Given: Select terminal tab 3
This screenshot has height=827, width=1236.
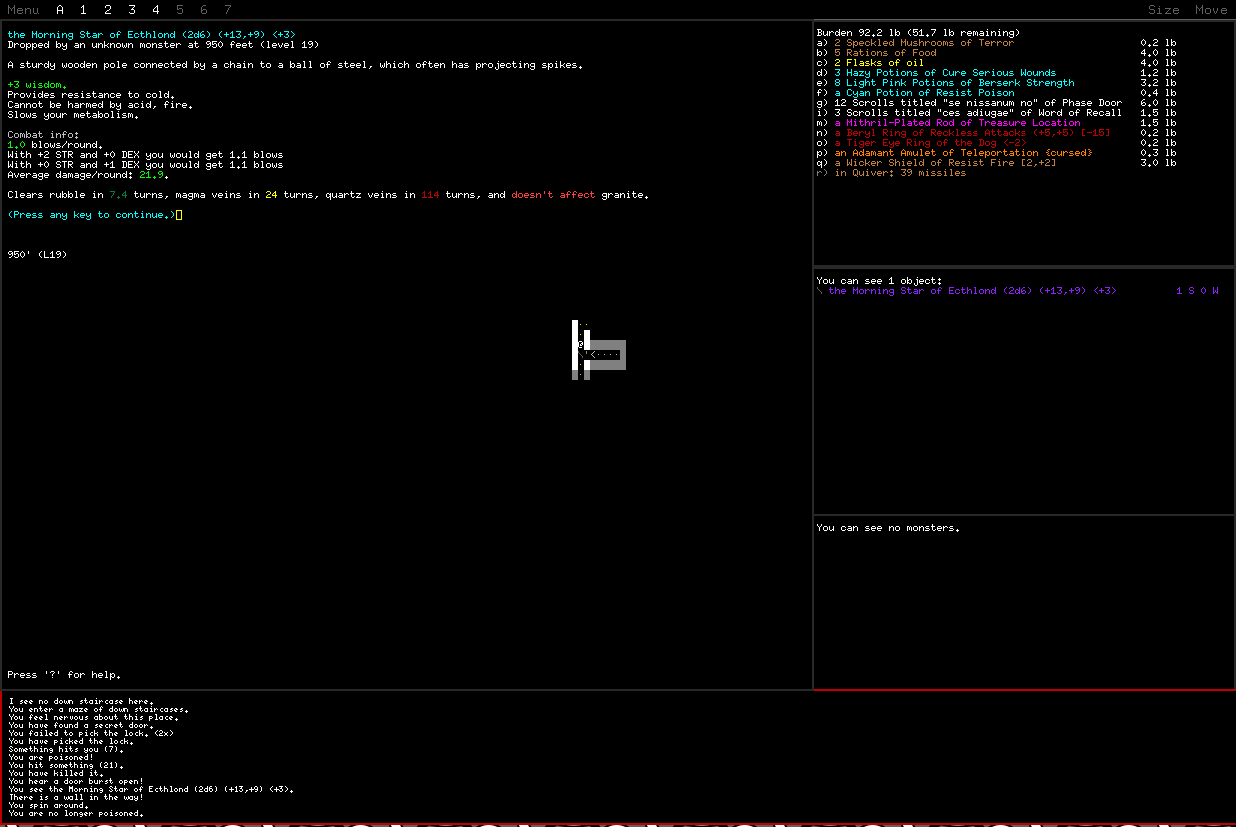Looking at the screenshot, I should 131,9.
